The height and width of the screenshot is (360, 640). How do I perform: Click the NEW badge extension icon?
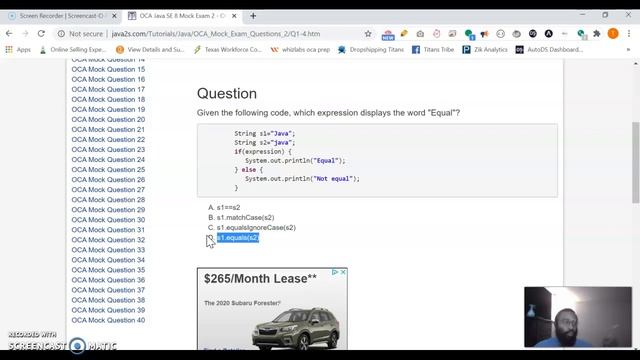pos(388,34)
